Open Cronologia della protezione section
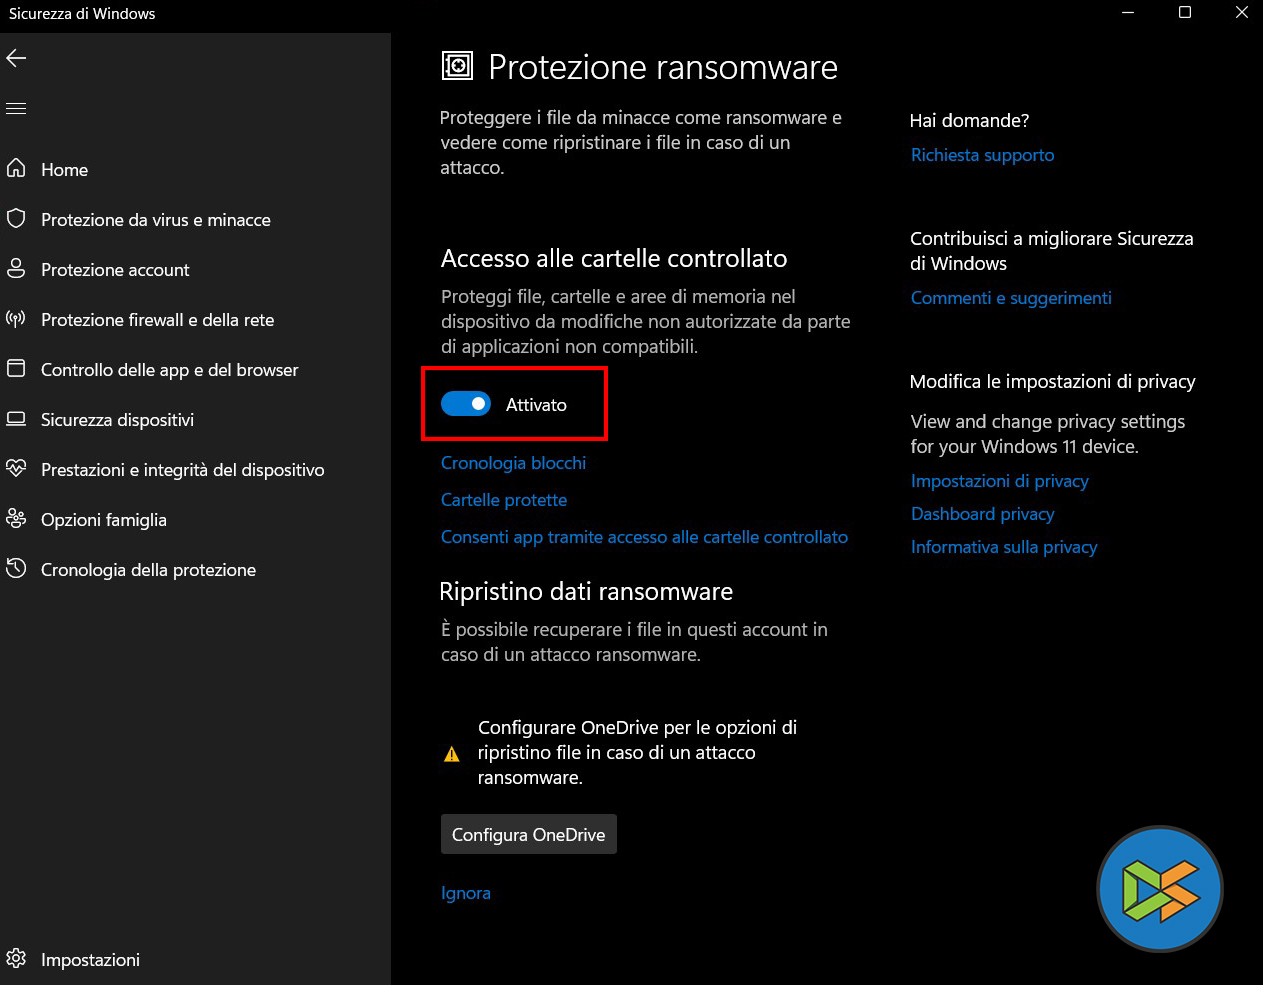Image resolution: width=1263 pixels, height=985 pixels. (x=148, y=570)
